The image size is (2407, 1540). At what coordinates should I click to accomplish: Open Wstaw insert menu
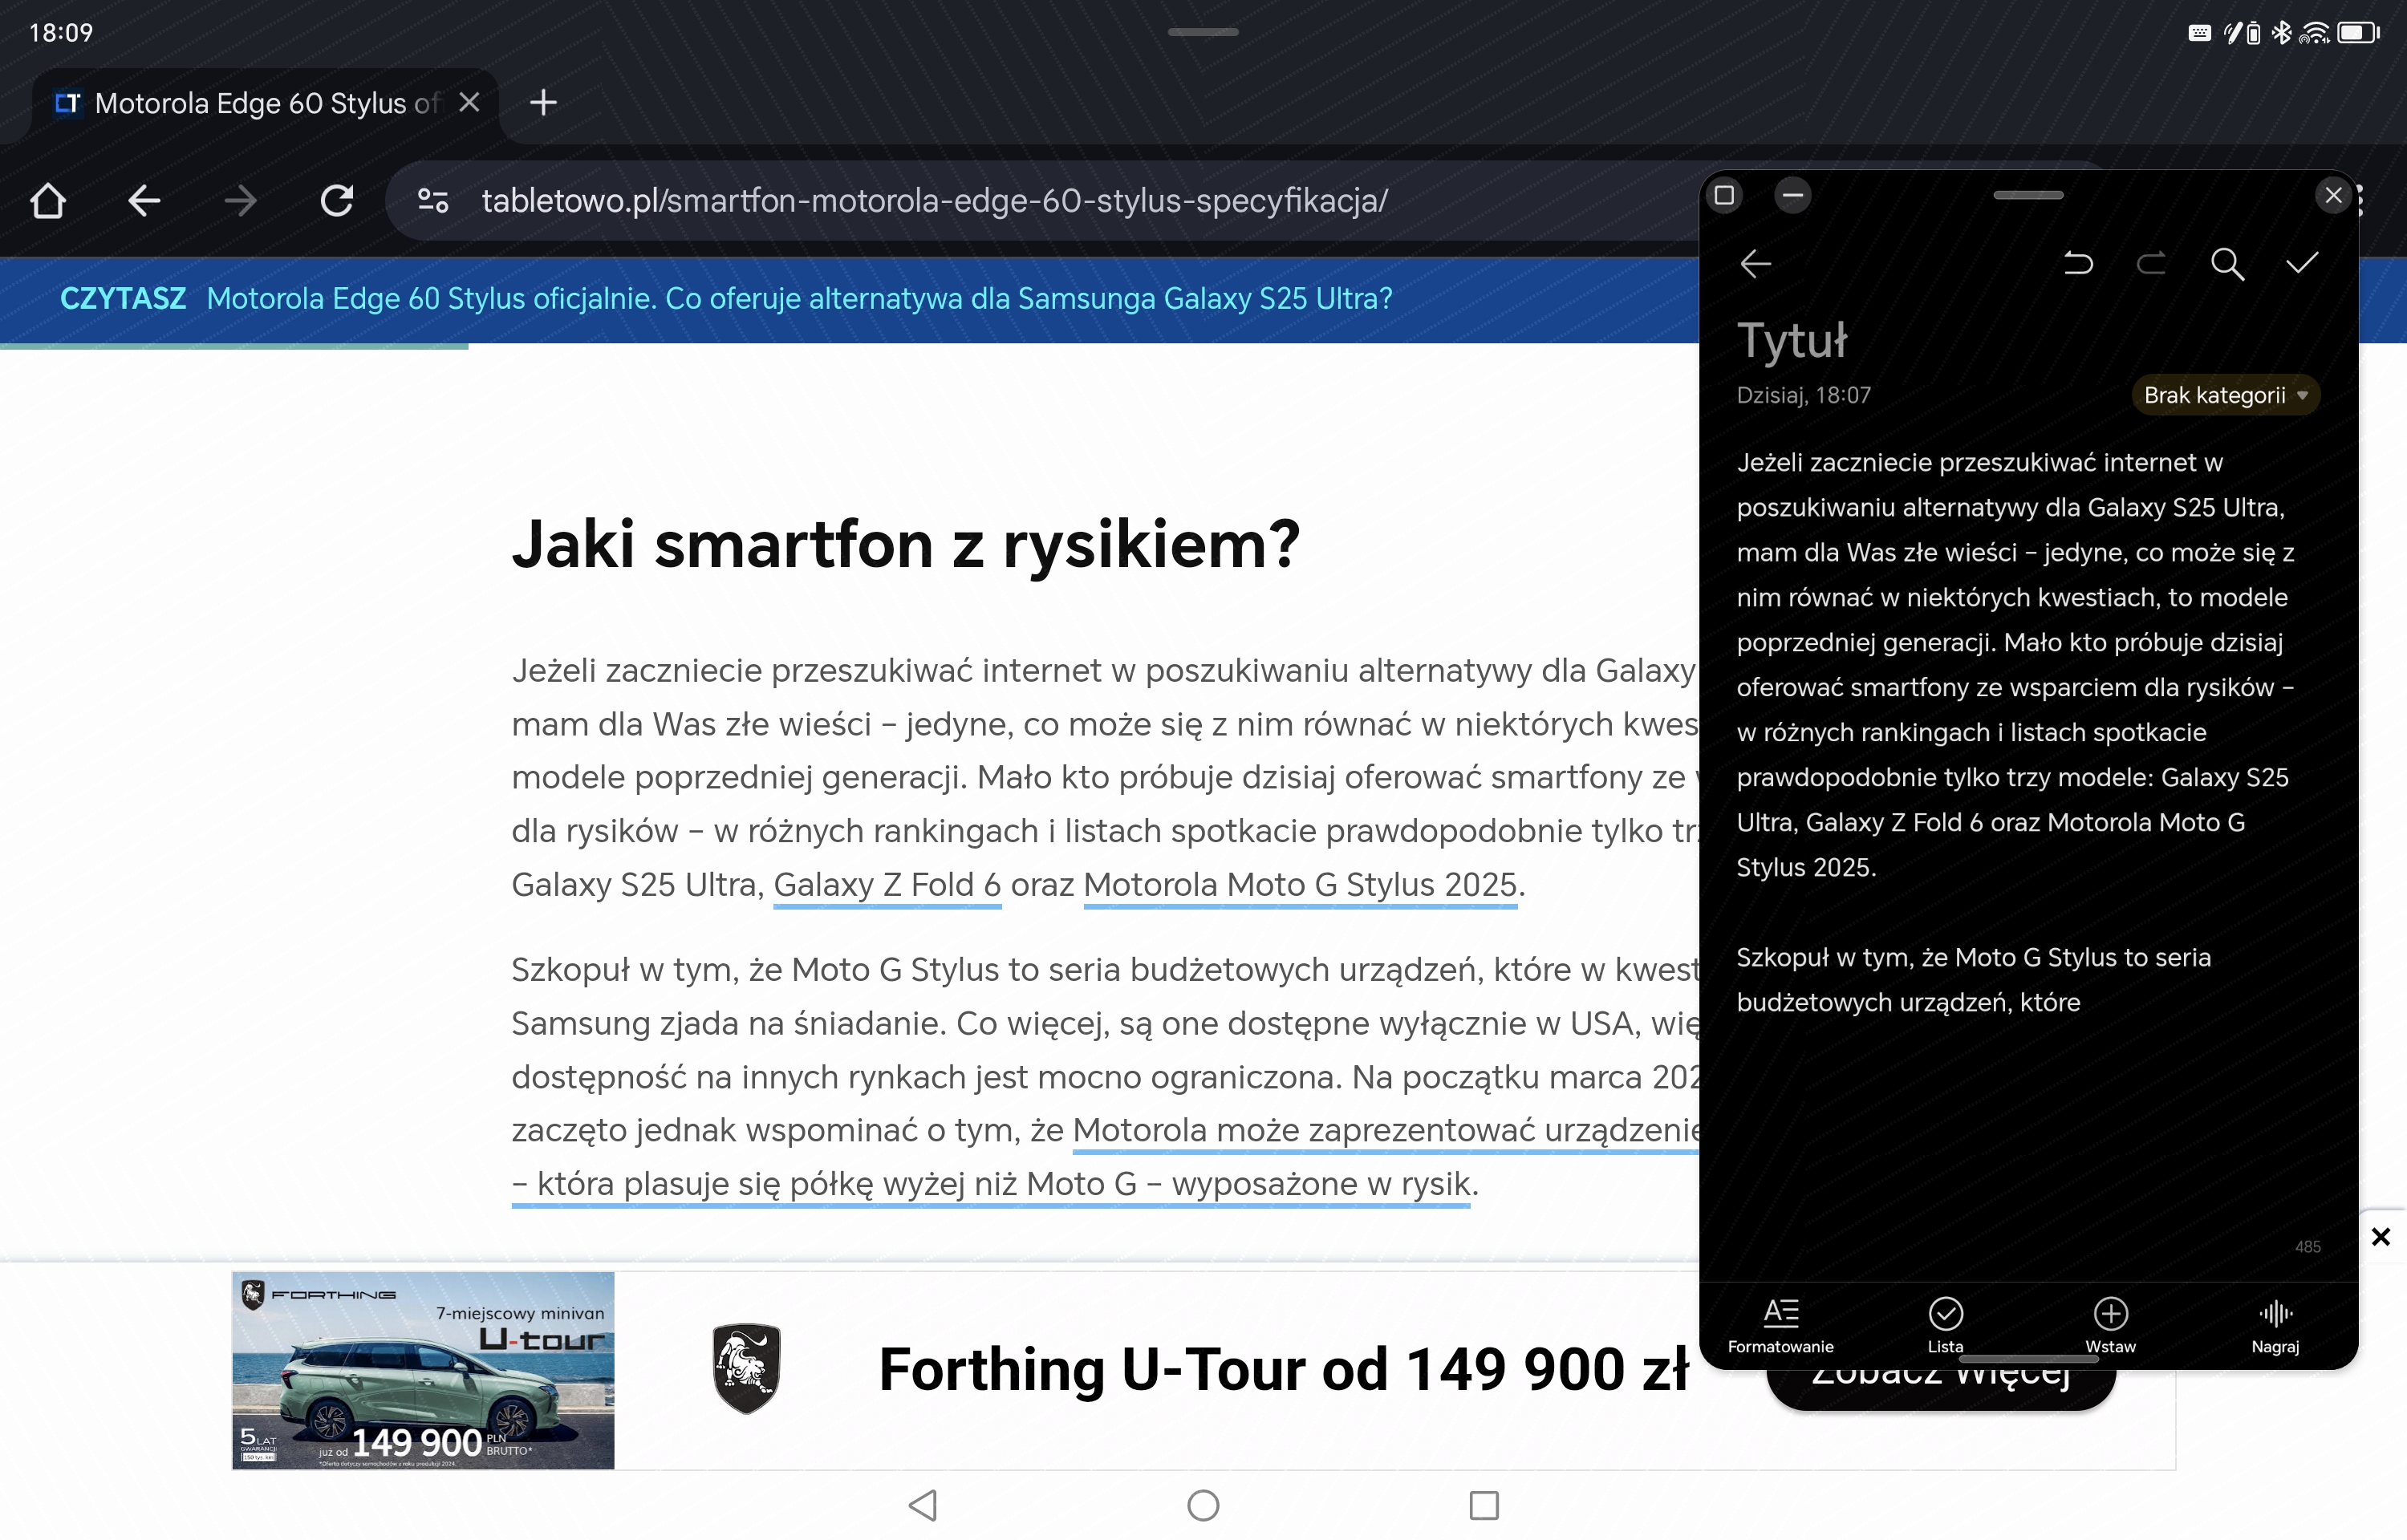pyautogui.click(x=2110, y=1325)
